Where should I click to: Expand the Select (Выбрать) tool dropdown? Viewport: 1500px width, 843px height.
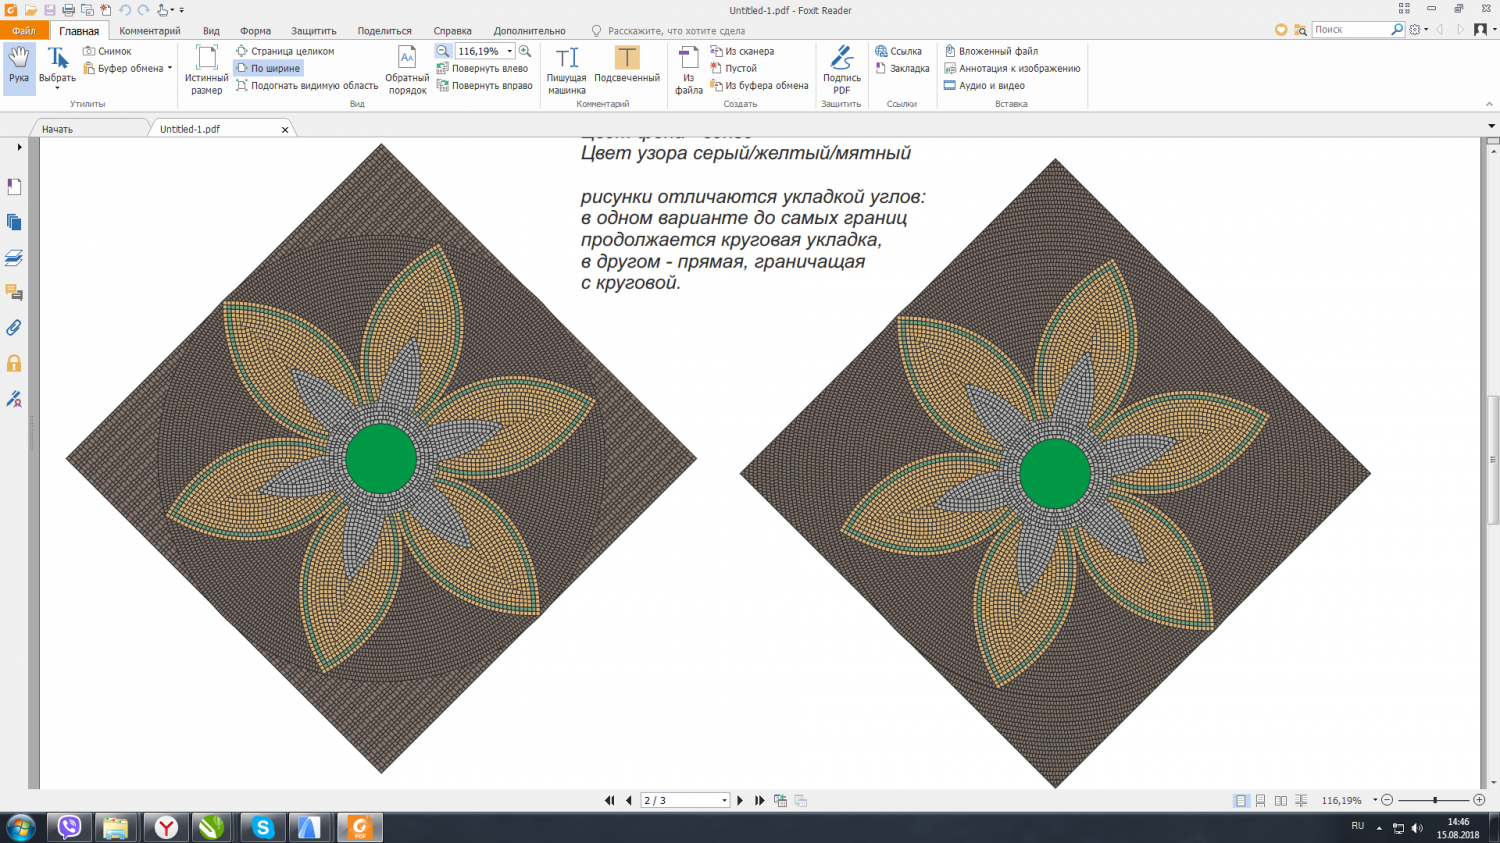coord(57,88)
